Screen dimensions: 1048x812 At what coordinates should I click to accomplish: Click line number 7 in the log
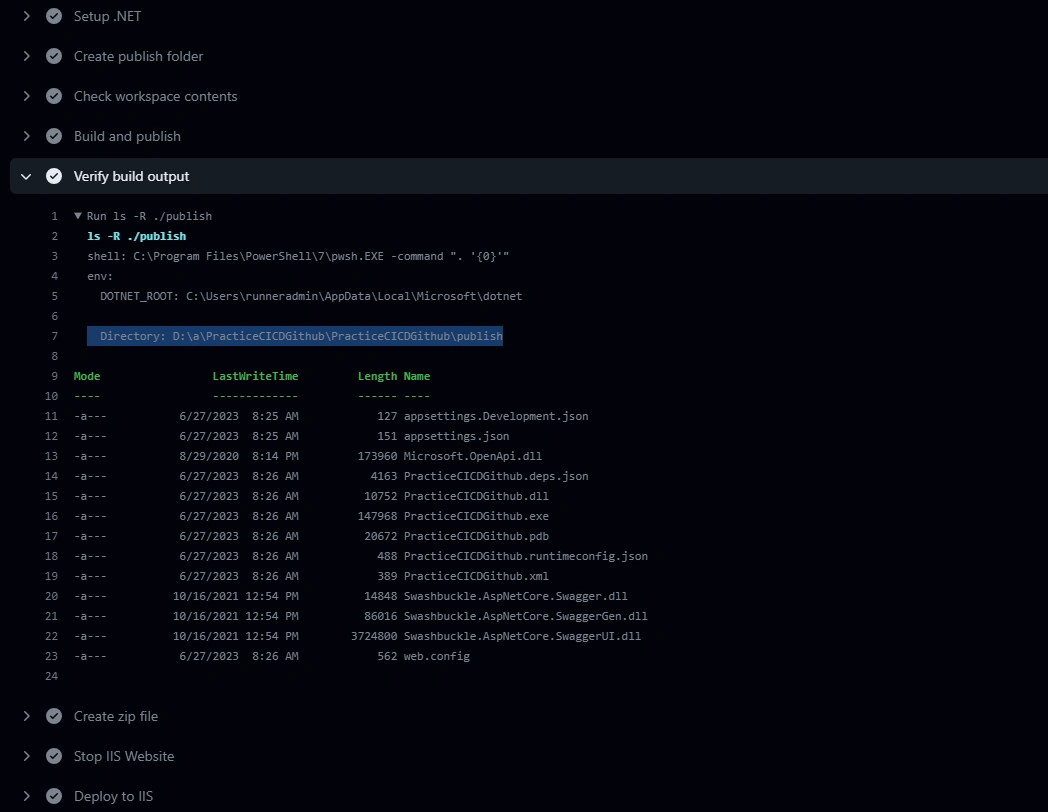point(54,336)
